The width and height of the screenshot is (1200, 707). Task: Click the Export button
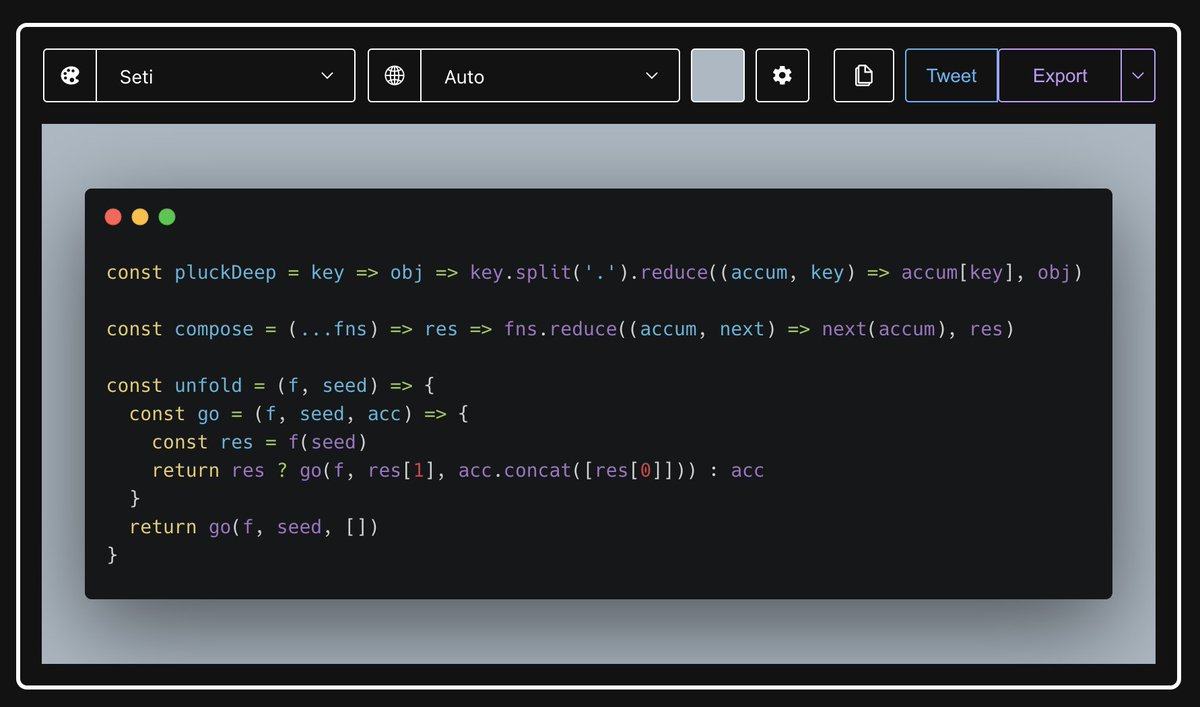[1059, 75]
